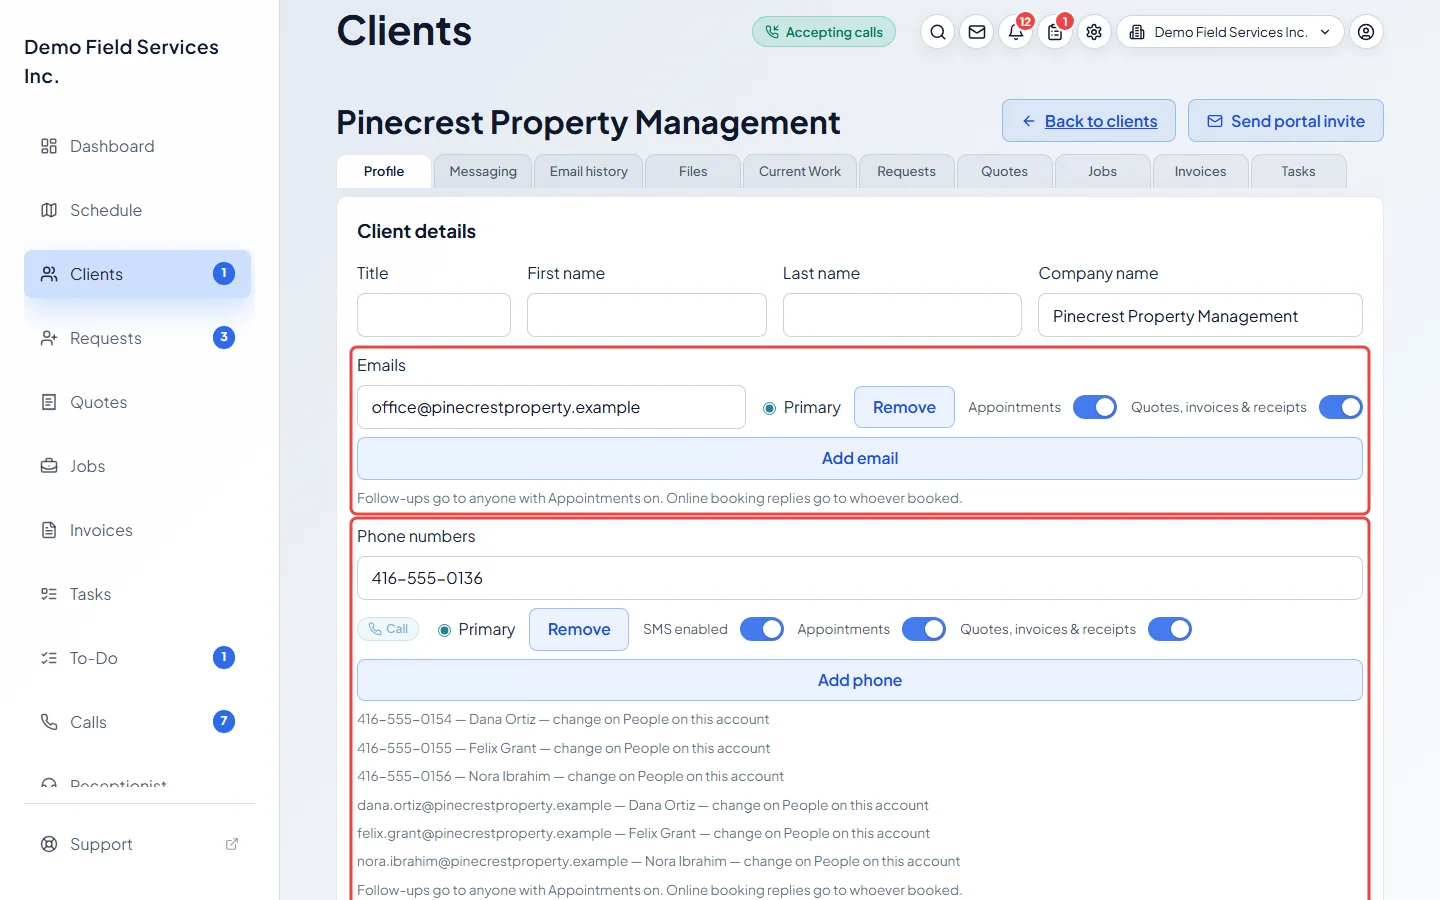1440x900 pixels.
Task: Click the Jobs briefcase icon in sidebar
Action: [x=49, y=466]
